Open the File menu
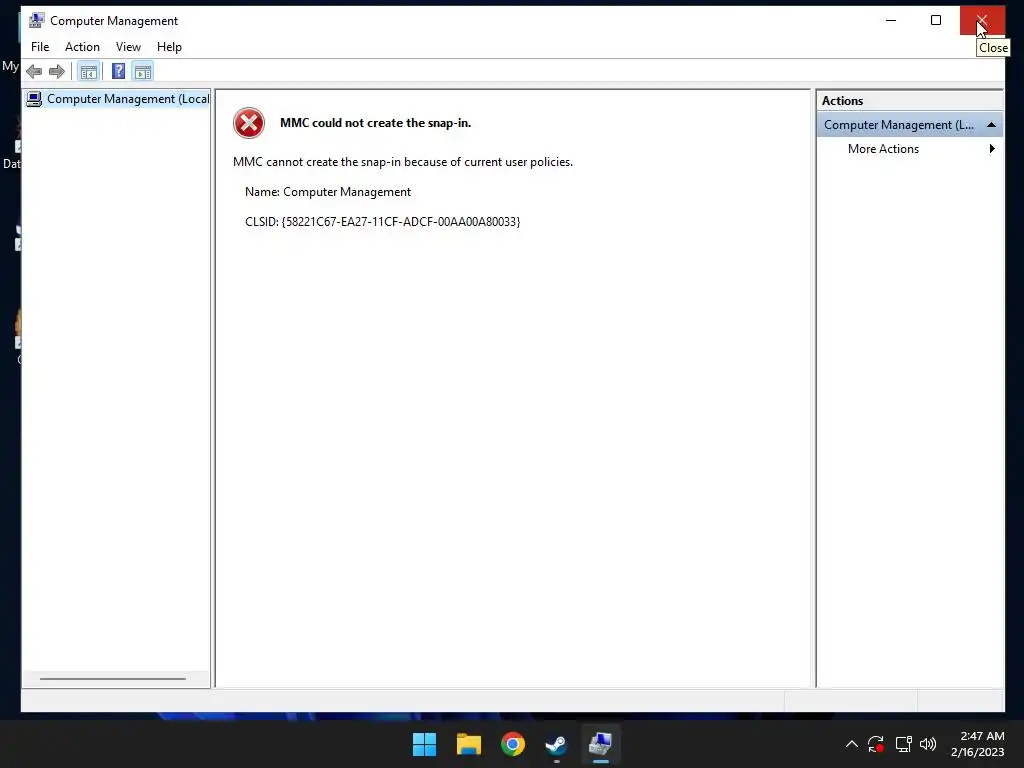Screen dimensions: 1024x768 tap(40, 47)
